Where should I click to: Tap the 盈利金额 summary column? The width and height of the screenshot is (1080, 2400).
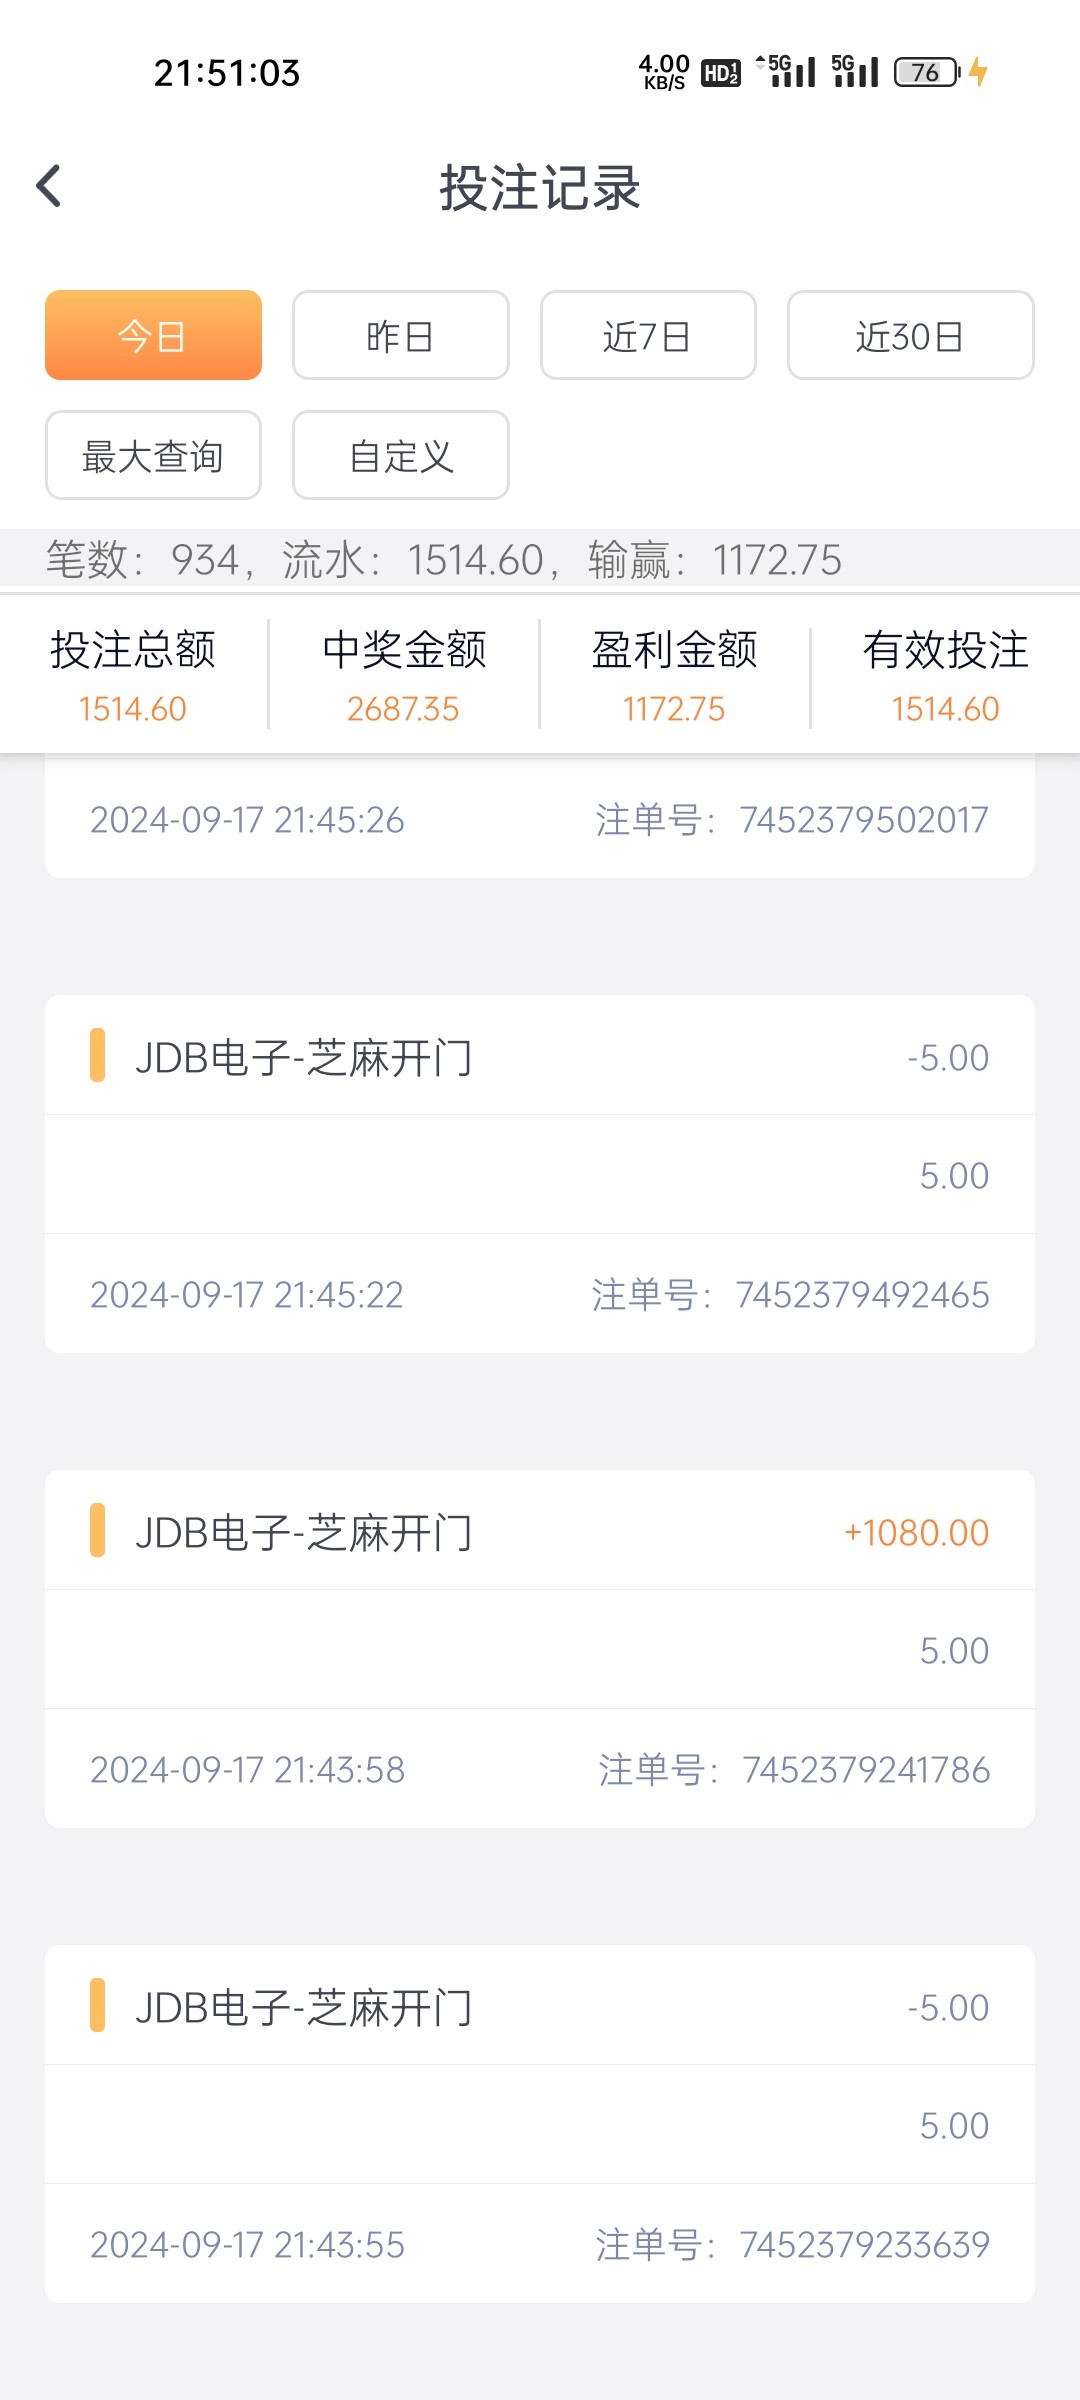tap(674, 676)
